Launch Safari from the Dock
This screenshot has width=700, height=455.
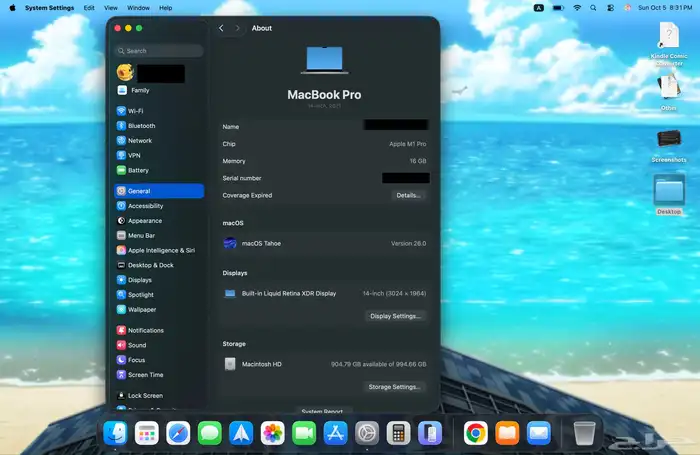click(x=178, y=433)
